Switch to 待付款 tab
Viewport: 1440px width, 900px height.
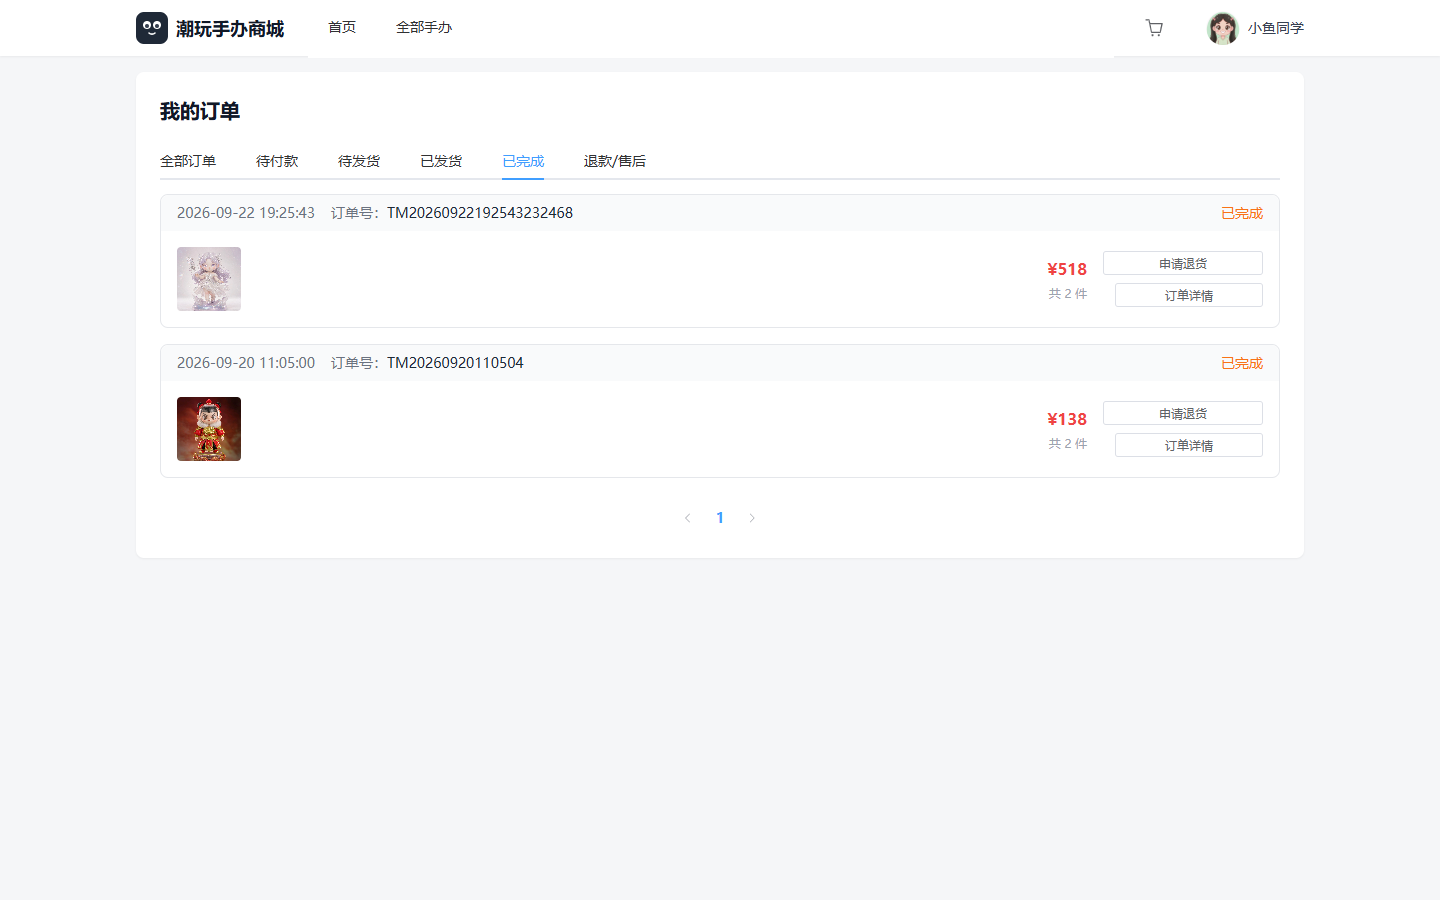point(277,161)
